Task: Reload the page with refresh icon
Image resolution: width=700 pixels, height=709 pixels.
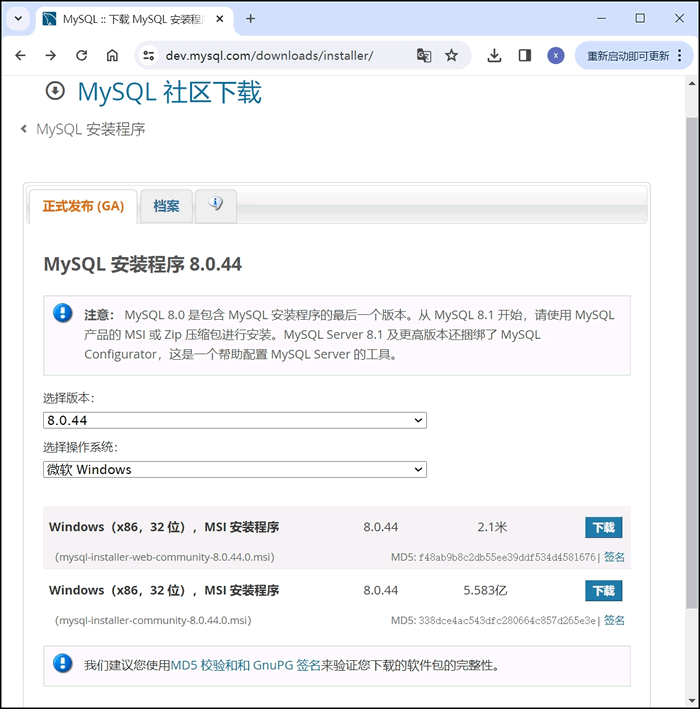Action: [x=81, y=56]
